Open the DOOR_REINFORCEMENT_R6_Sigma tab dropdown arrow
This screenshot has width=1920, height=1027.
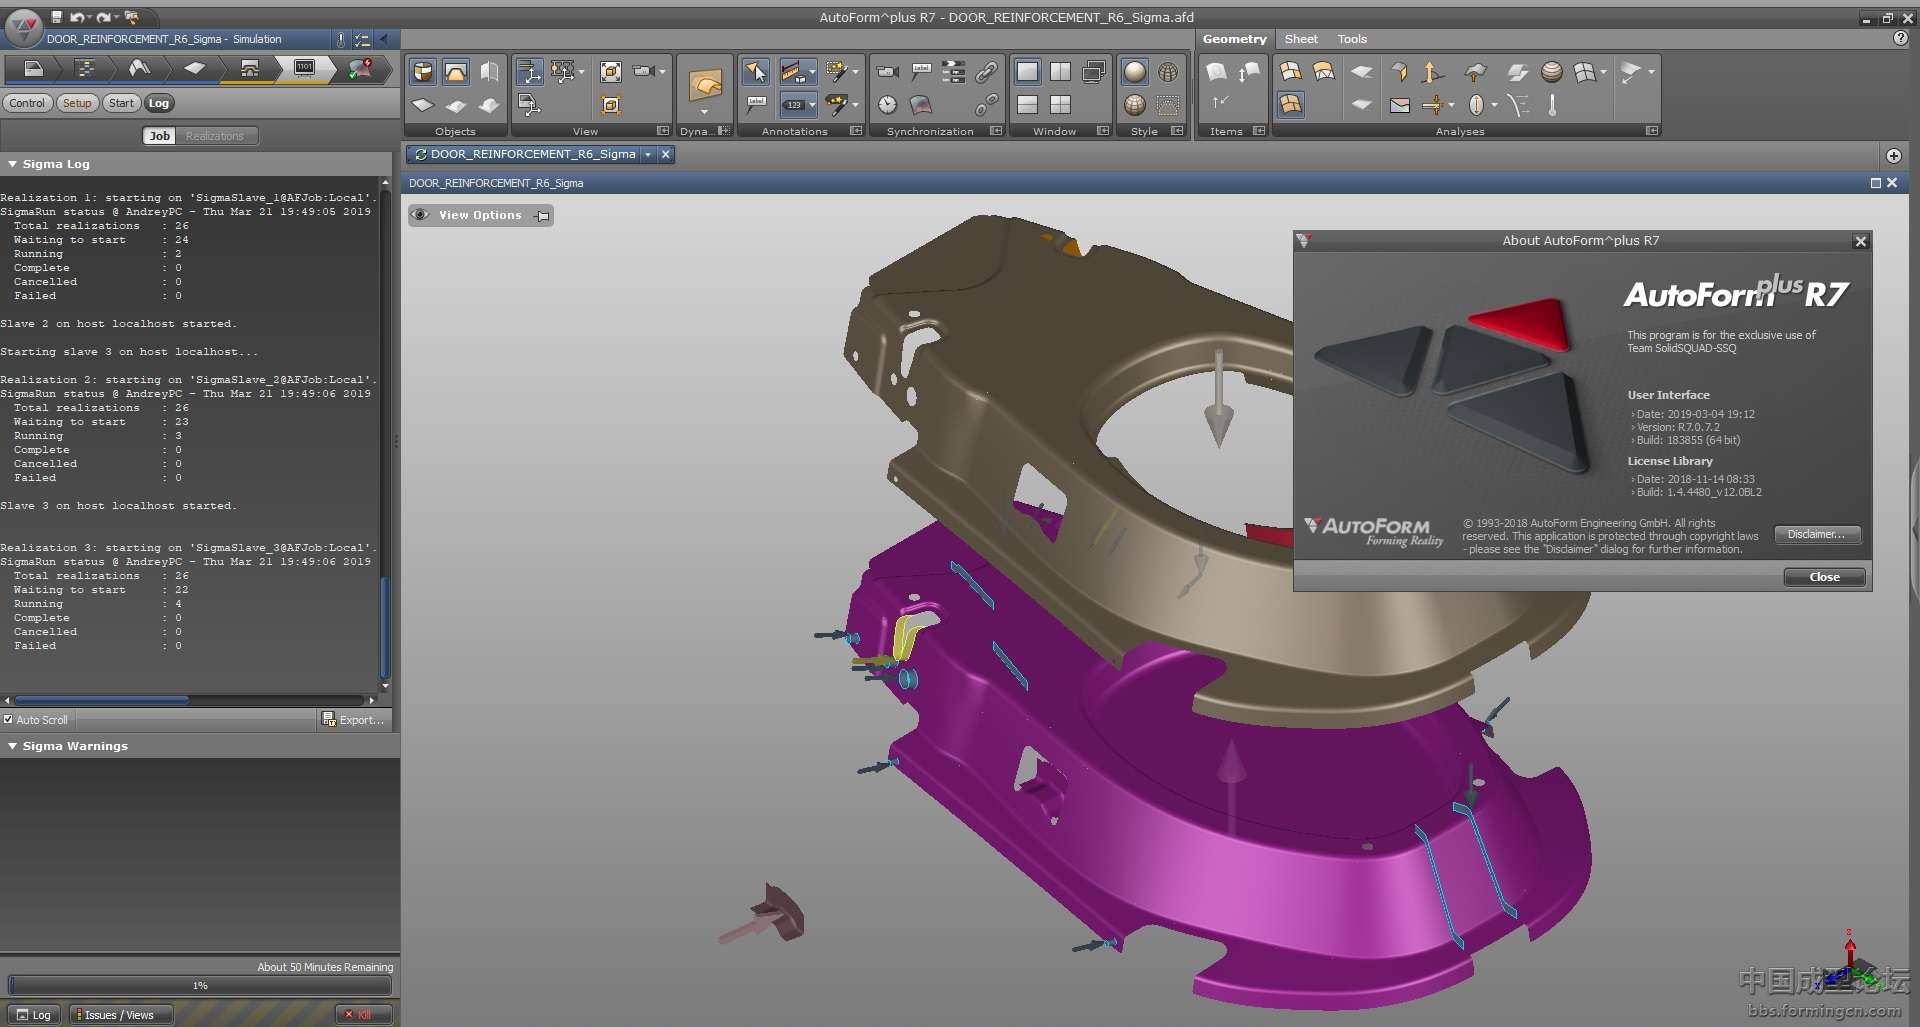648,154
